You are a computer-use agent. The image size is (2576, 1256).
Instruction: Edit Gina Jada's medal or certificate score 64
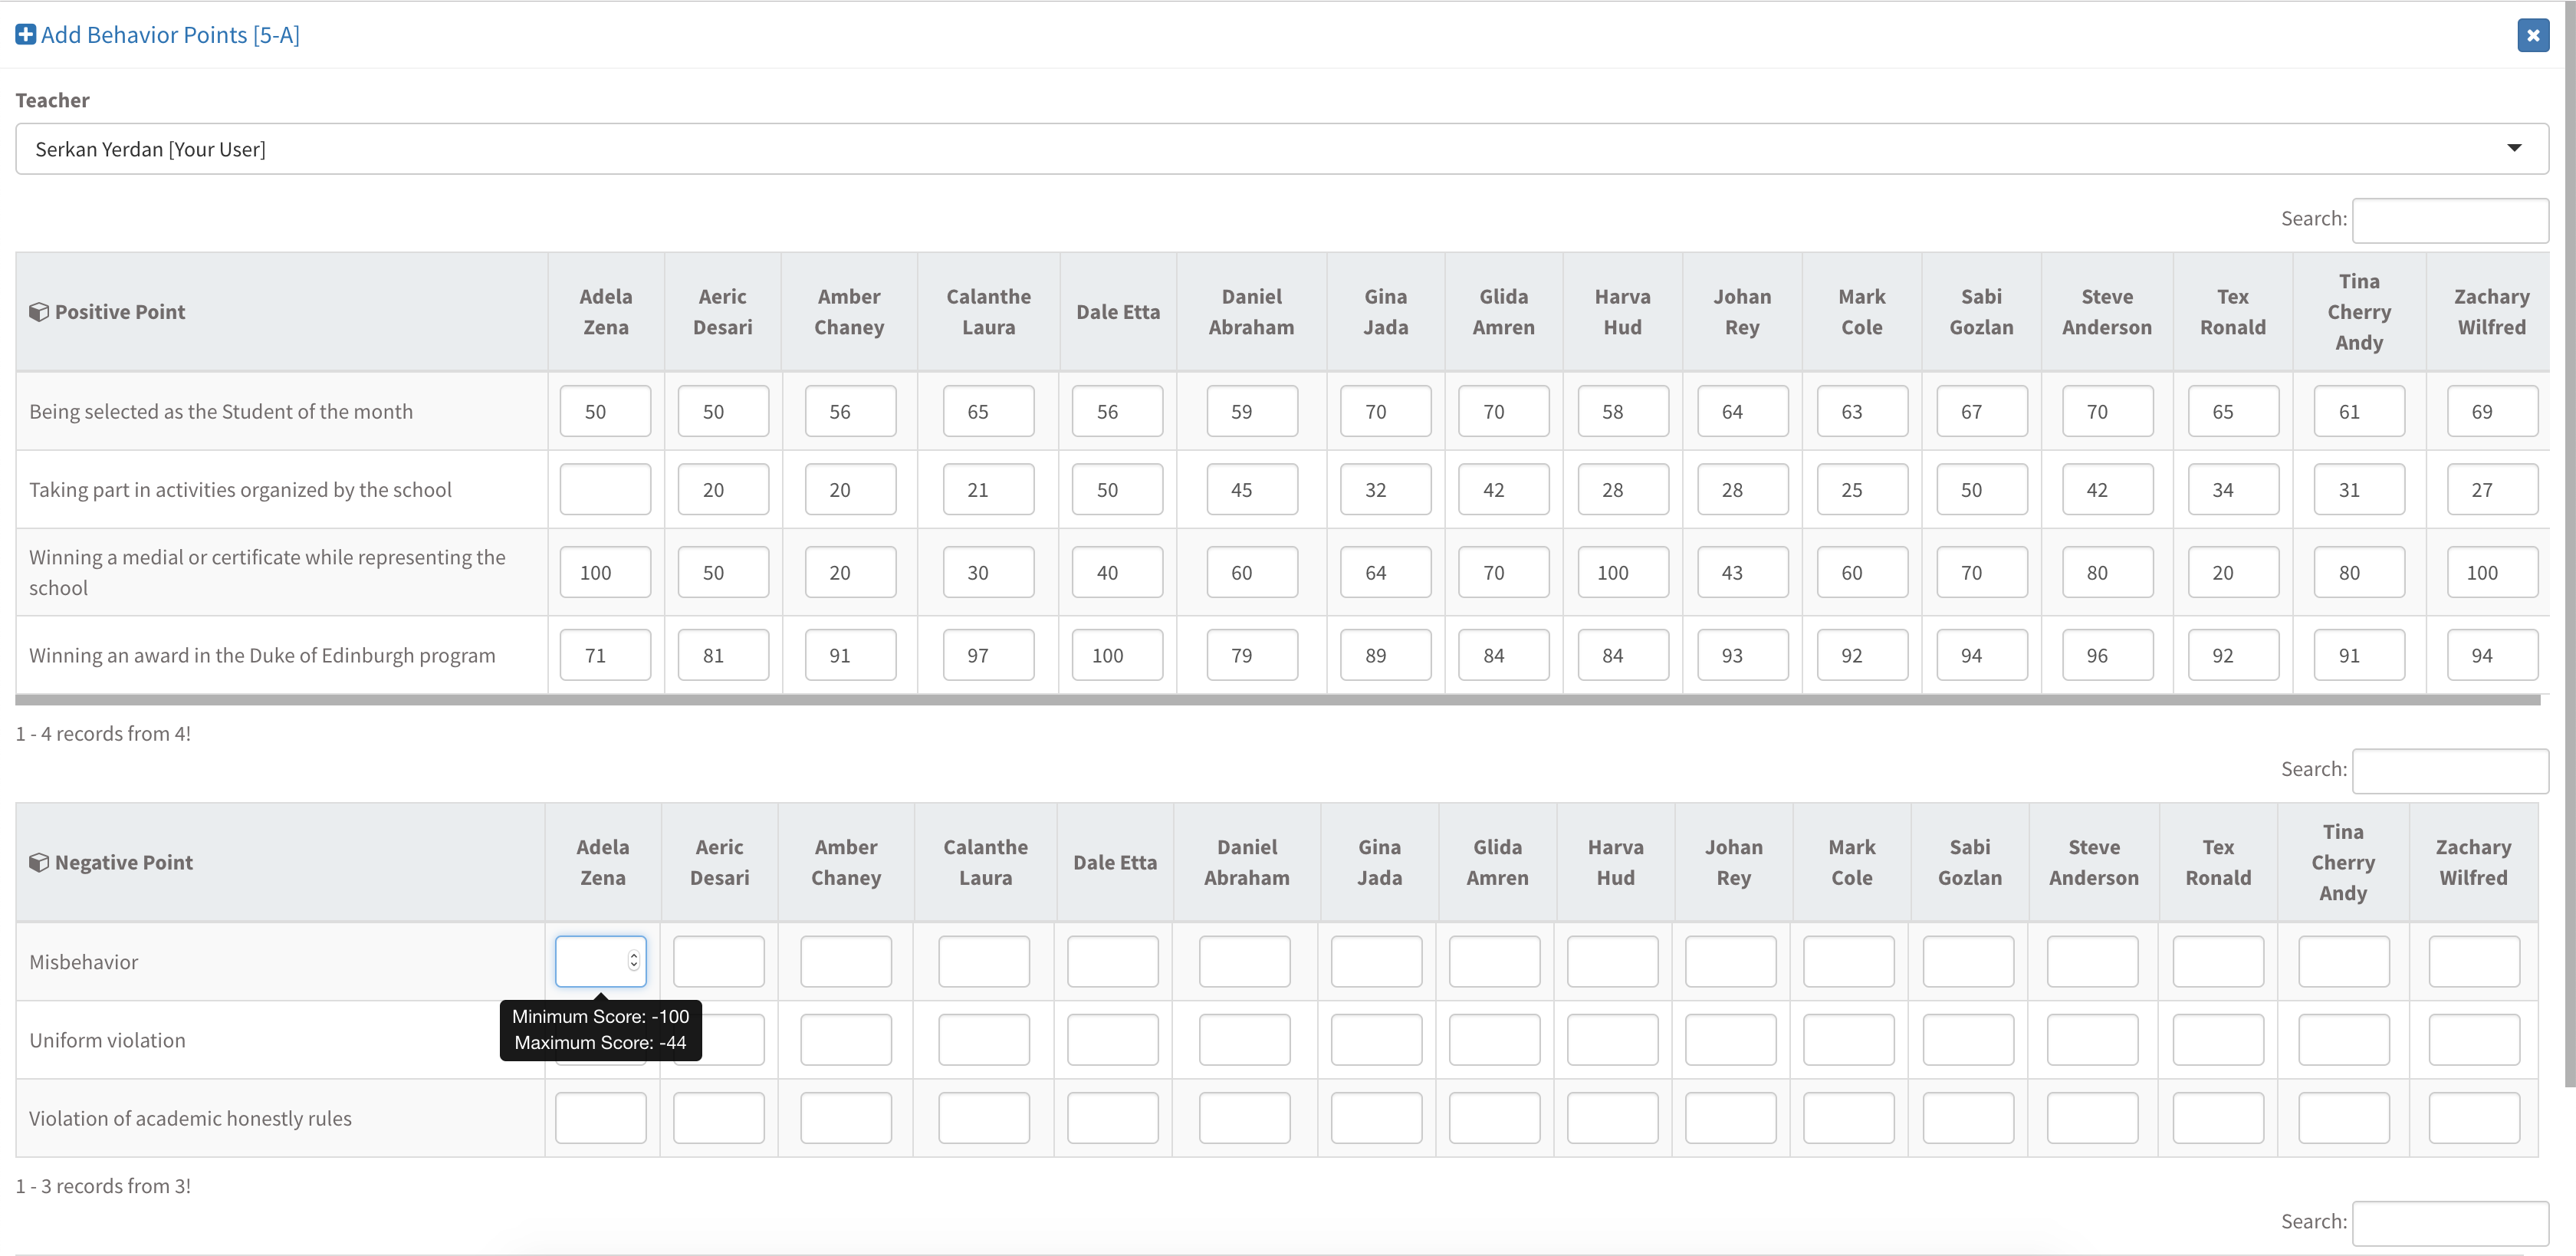pyautogui.click(x=1385, y=572)
